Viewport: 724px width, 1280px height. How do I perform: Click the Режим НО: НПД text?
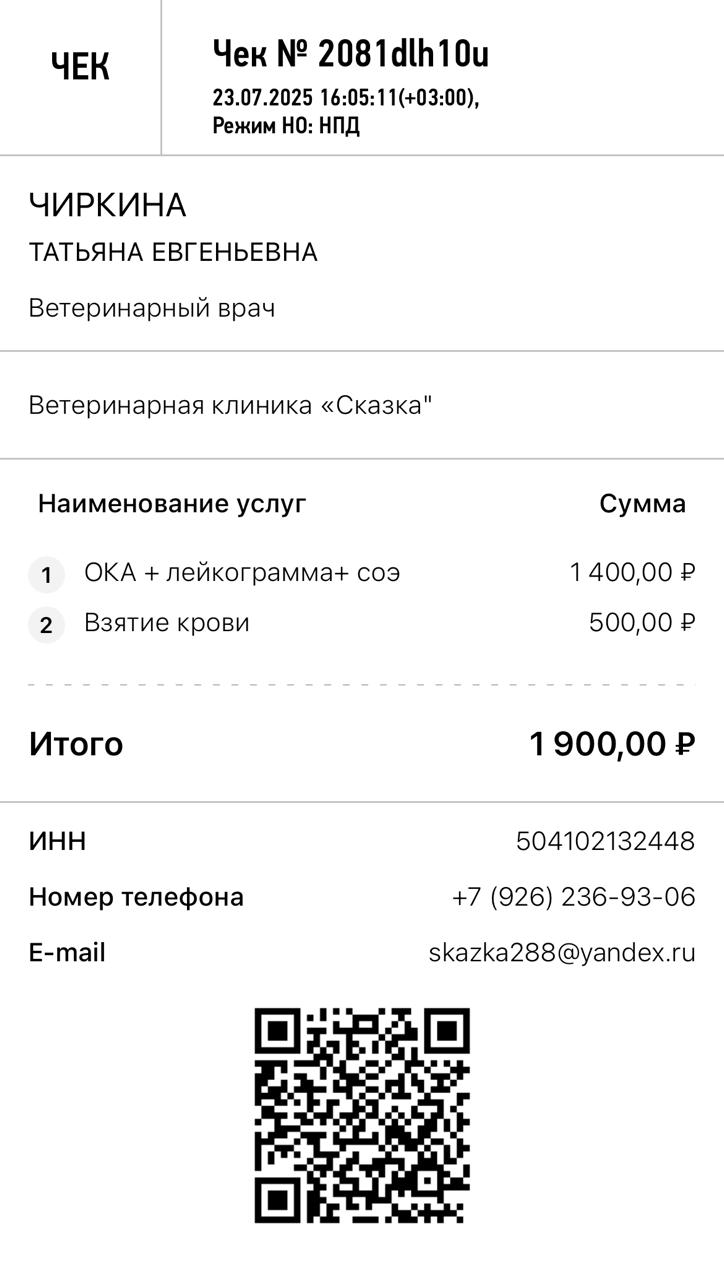point(286,126)
